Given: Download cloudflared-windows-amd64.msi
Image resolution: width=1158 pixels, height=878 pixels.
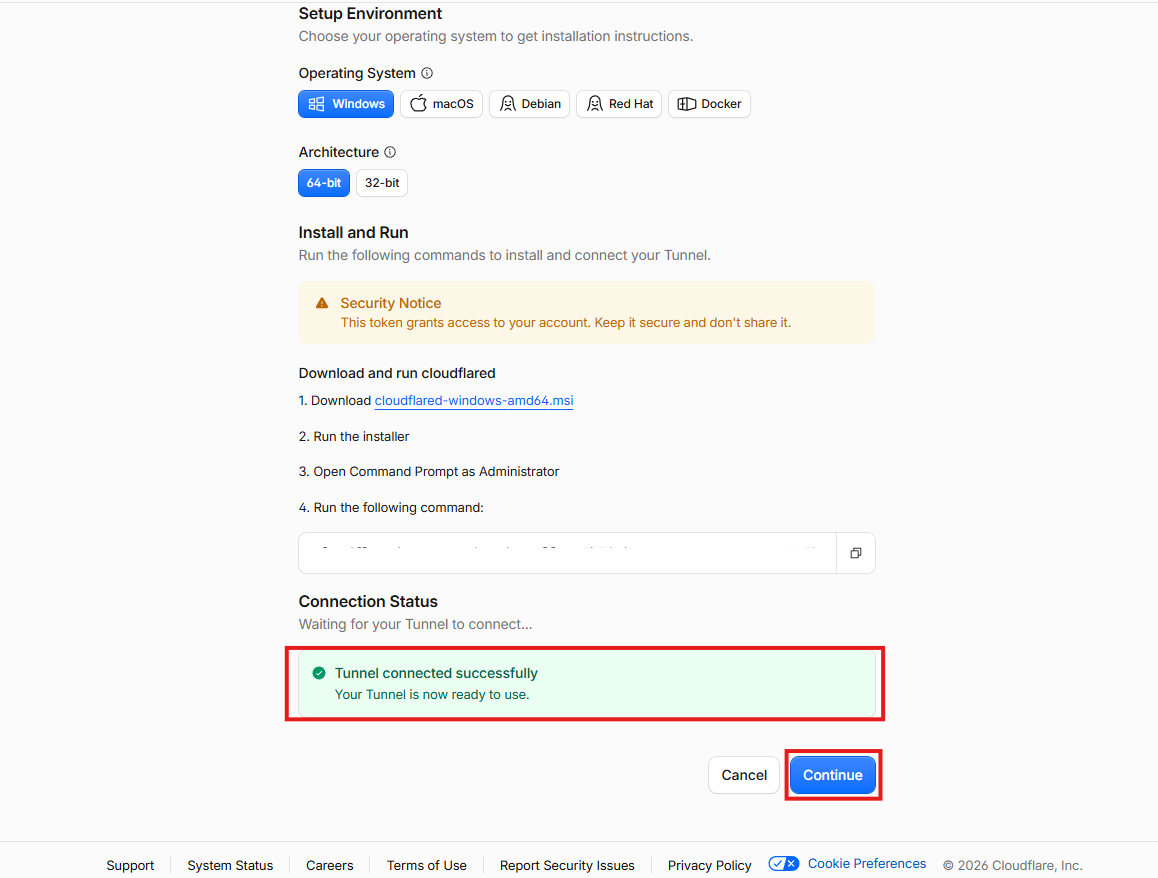Looking at the screenshot, I should point(473,400).
